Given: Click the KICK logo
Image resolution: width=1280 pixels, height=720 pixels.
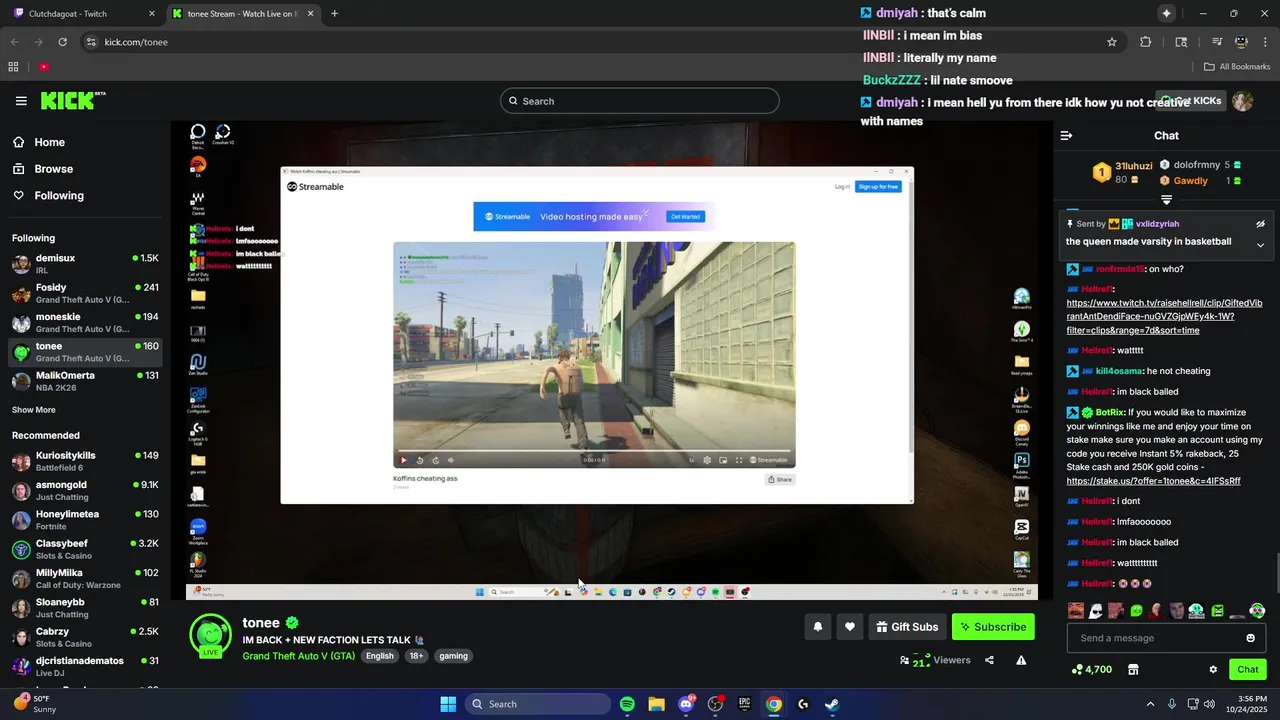Looking at the screenshot, I should pyautogui.click(x=72, y=100).
